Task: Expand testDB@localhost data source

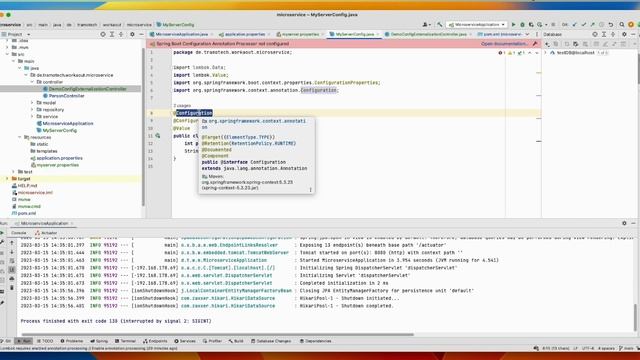Action: point(546,53)
